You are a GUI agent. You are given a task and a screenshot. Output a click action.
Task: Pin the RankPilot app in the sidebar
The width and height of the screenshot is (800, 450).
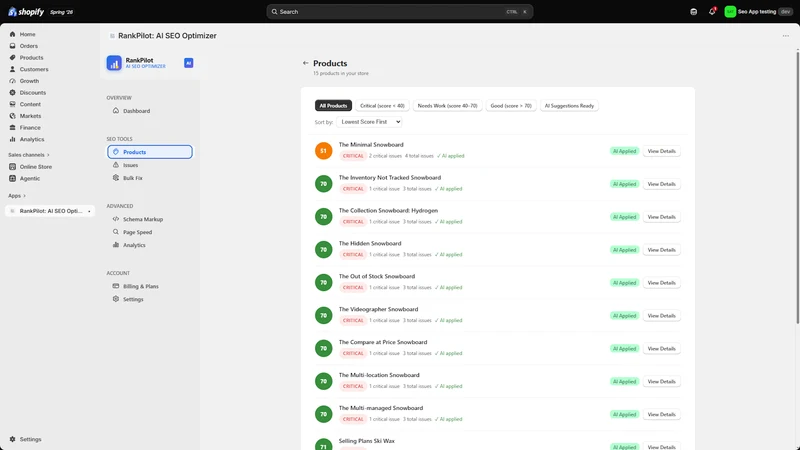pos(89,211)
